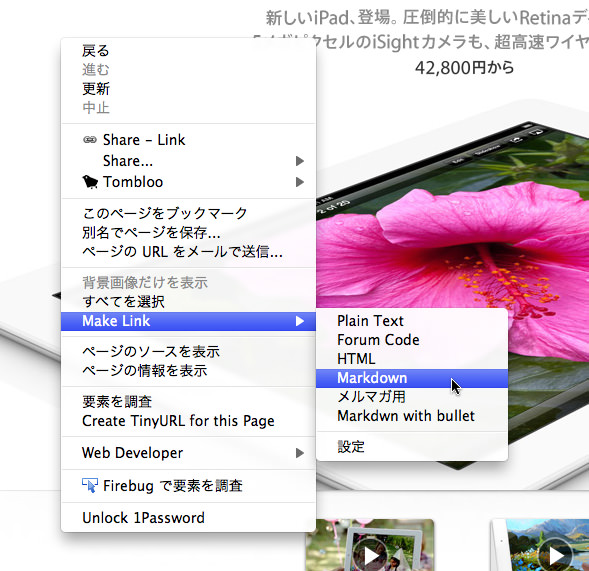Click the 42,800円から price text
Image resolution: width=589 pixels, height=571 pixels.
[464, 68]
